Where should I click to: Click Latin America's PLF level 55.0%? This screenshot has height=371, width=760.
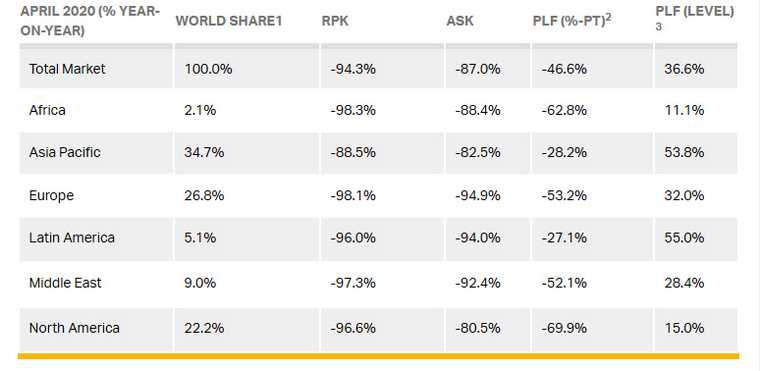point(684,238)
